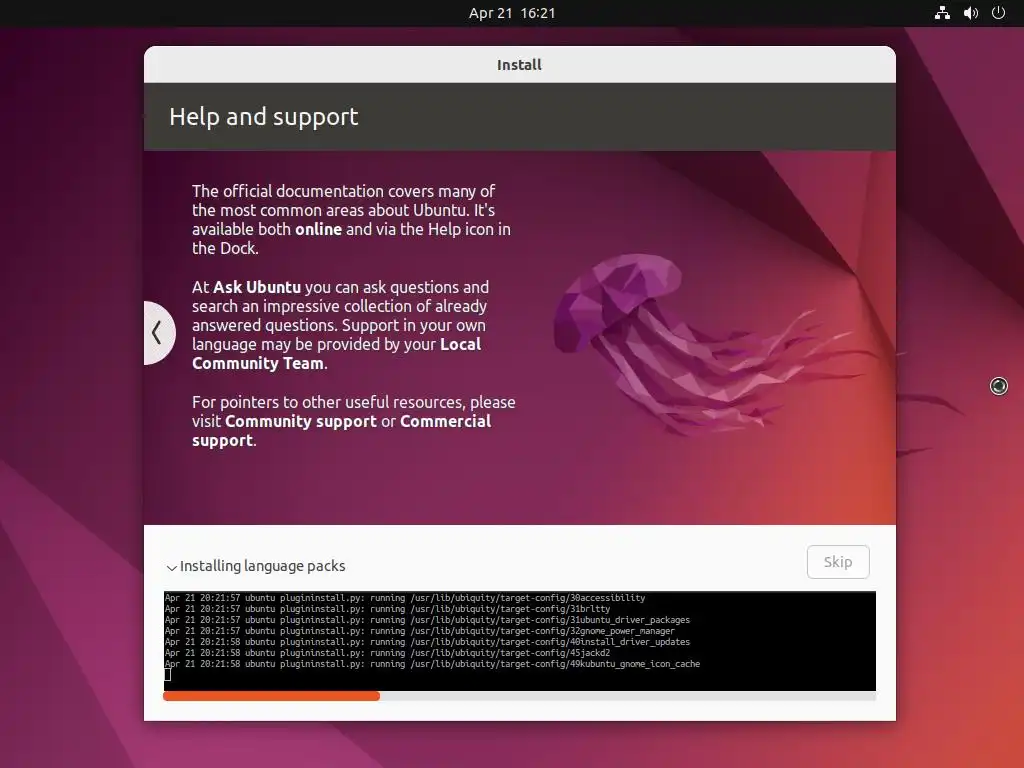The image size is (1024, 768).
Task: Click the Installing language packs status label
Action: [263, 566]
